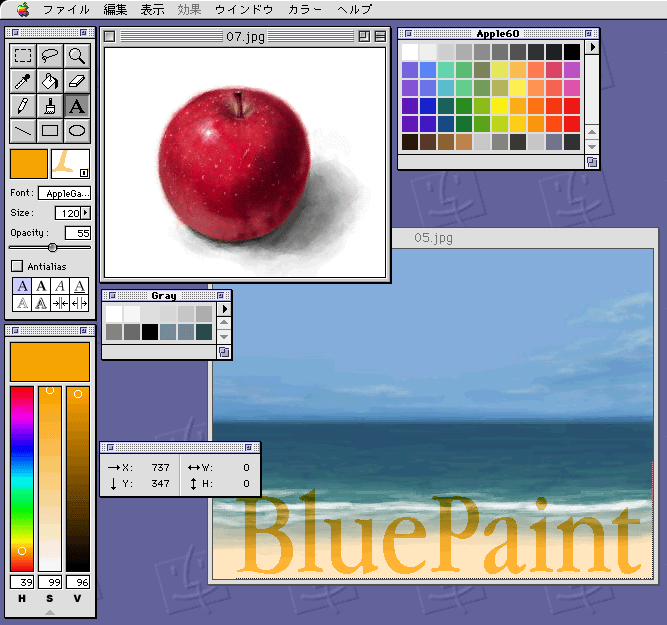
Task: Open the Gray palette options arrow
Action: [224, 309]
